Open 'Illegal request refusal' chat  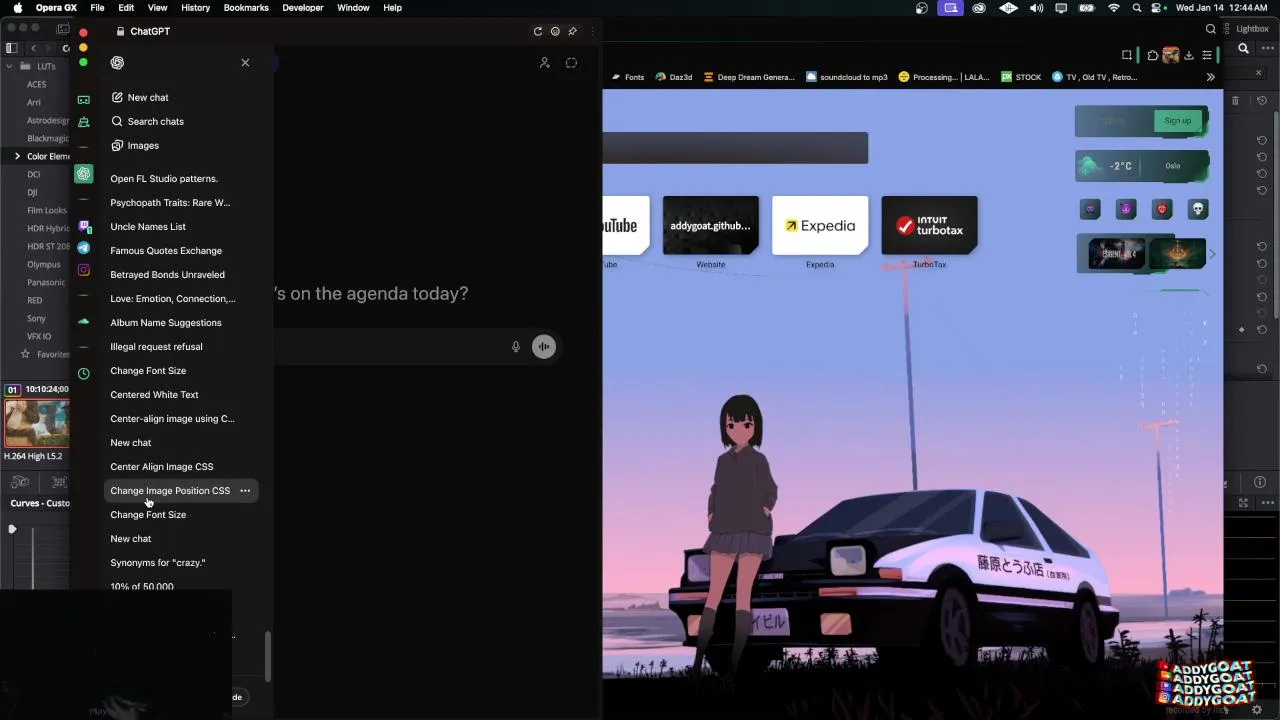[156, 347]
